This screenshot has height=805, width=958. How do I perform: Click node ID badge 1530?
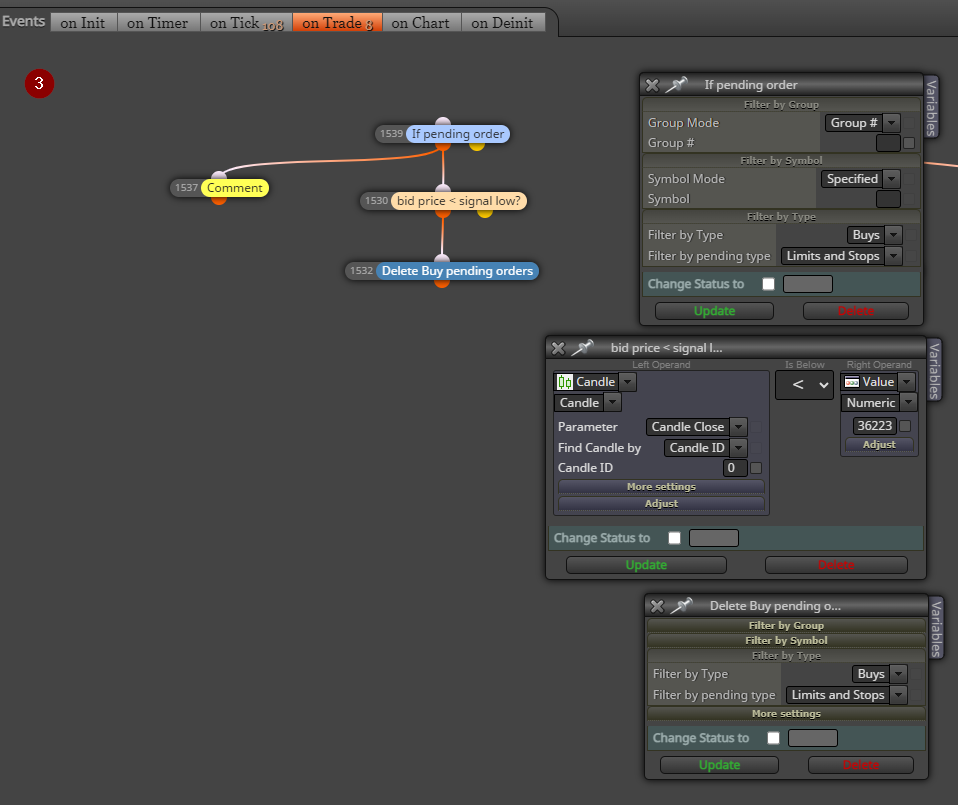click(376, 201)
